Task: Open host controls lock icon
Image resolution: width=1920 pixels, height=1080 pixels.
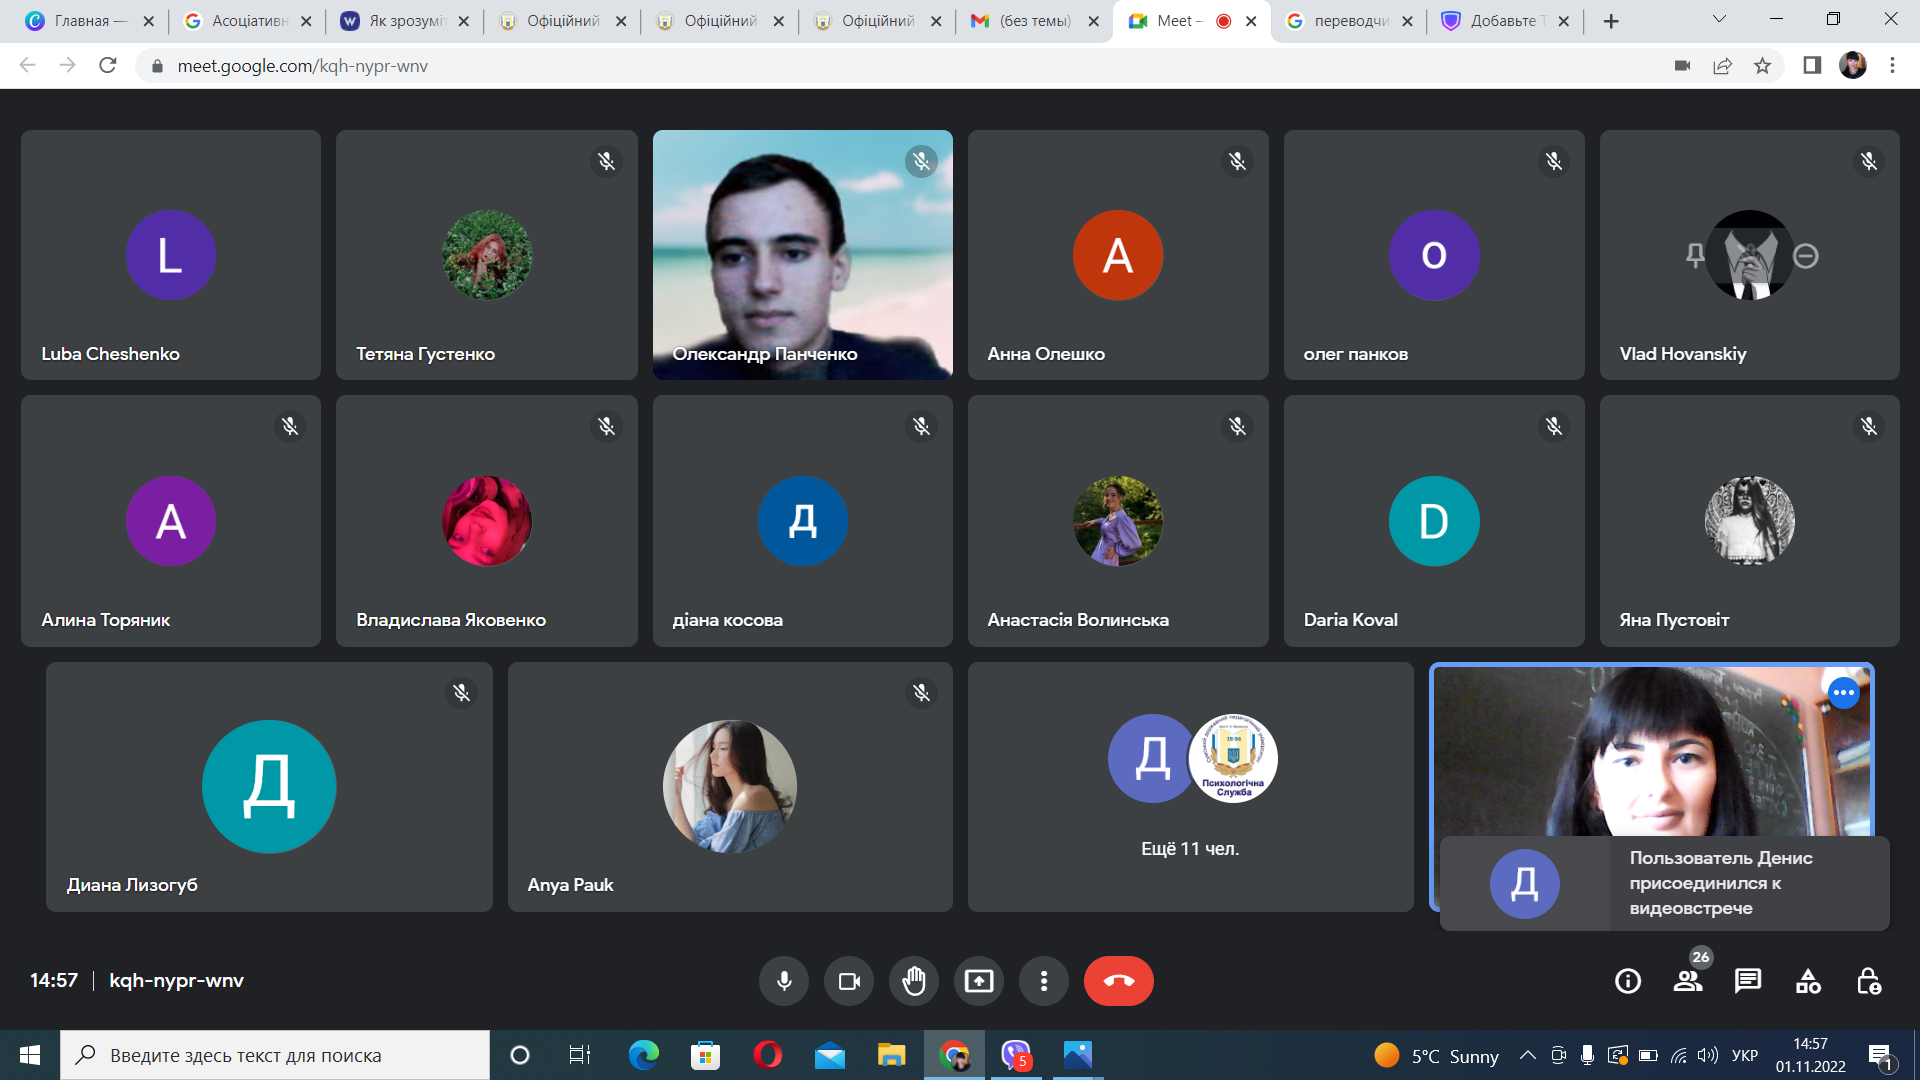Action: coord(1868,981)
